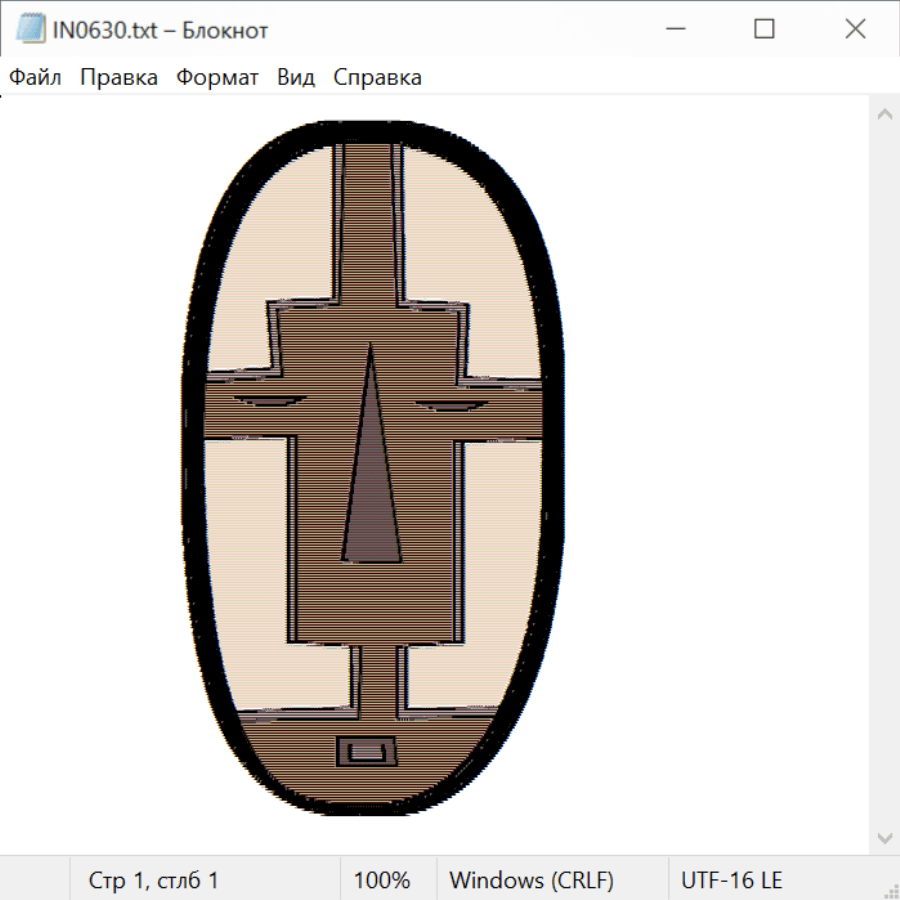Click the 'Стр 1, стлб 1' status field

click(x=154, y=880)
